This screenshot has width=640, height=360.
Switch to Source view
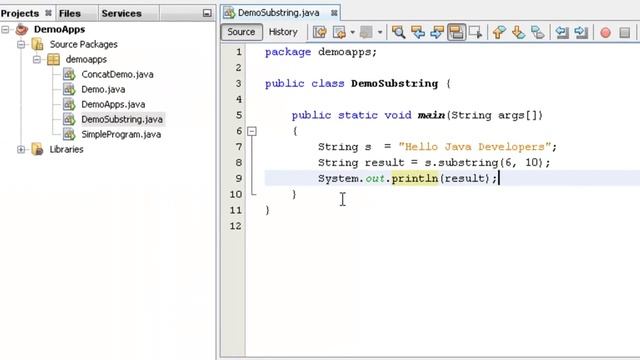(x=241, y=32)
